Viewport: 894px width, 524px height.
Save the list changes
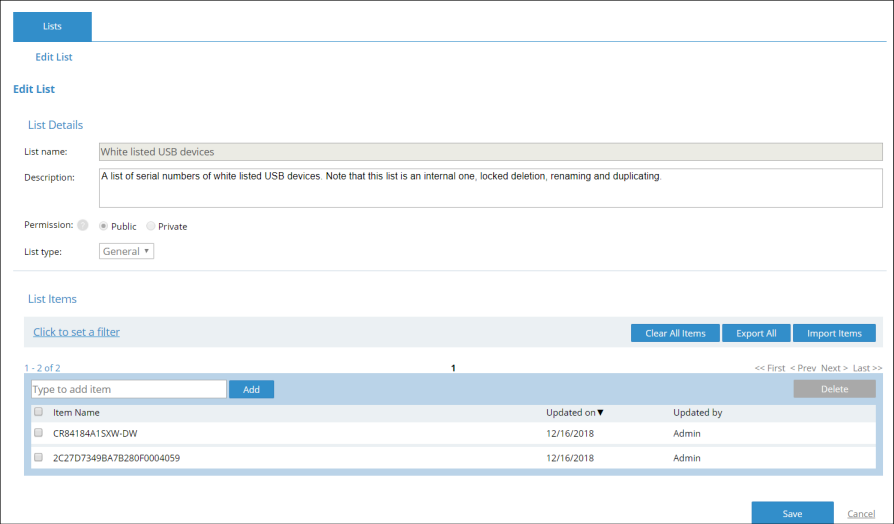pos(792,513)
